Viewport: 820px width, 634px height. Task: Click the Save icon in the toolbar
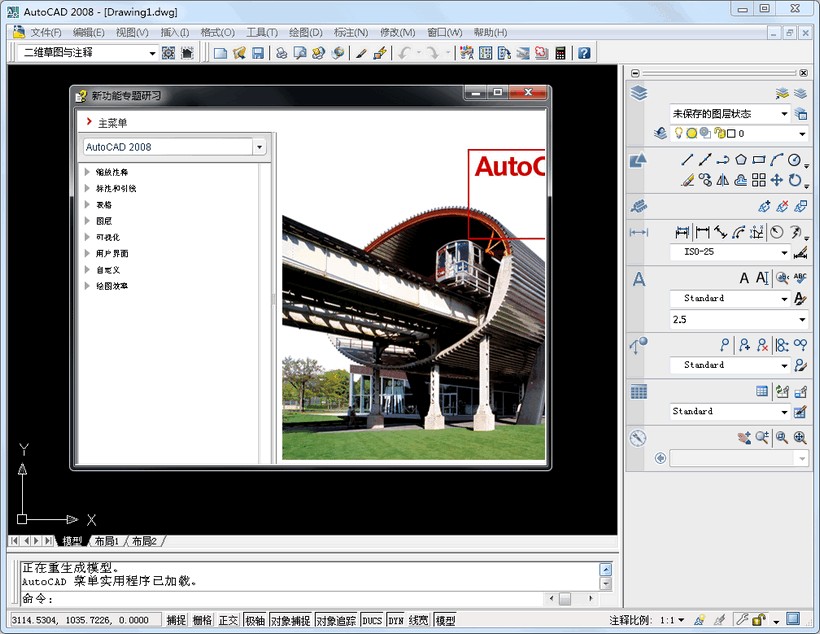tap(258, 53)
